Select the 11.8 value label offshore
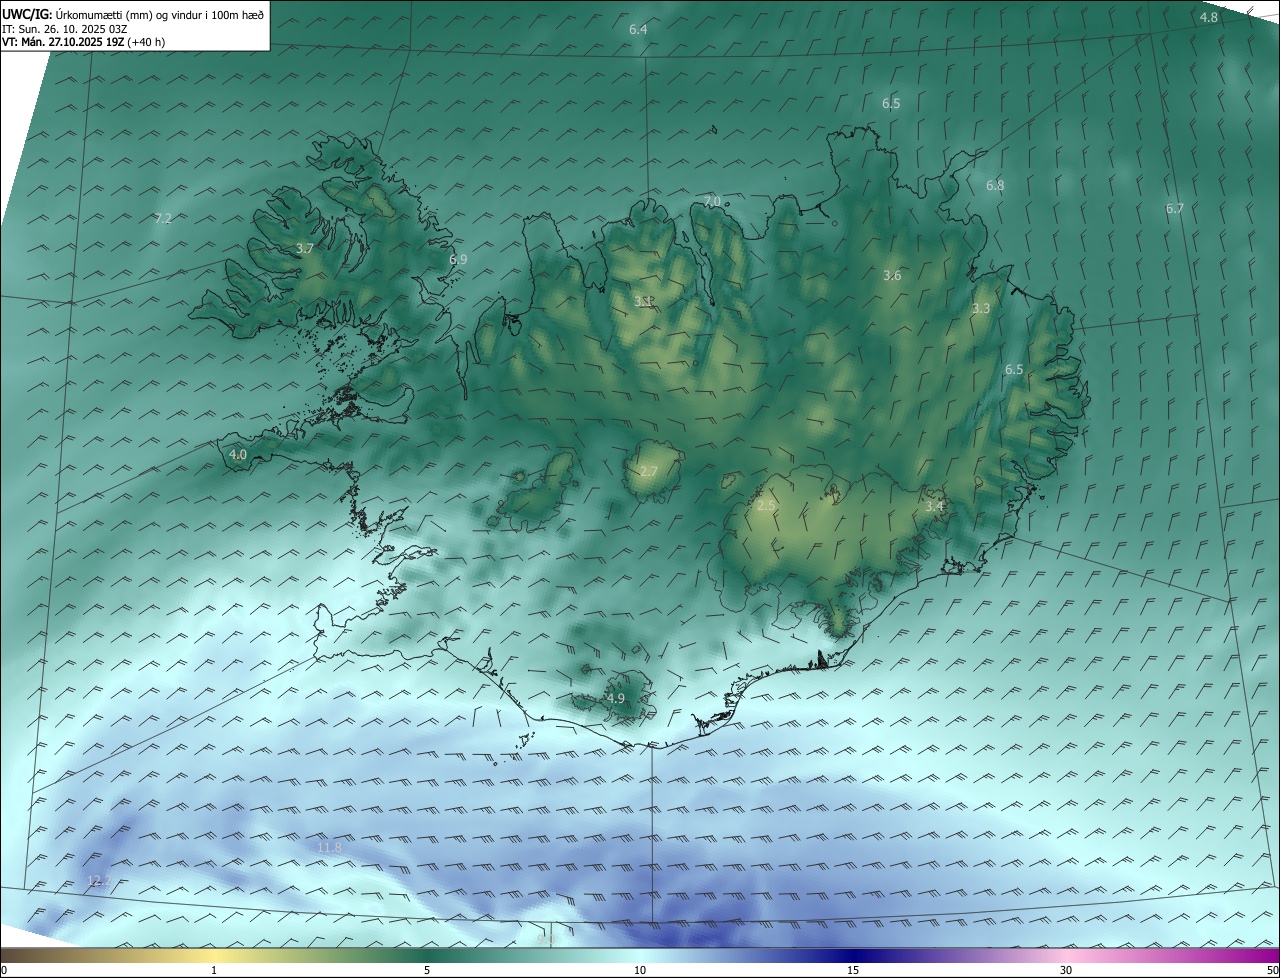The width and height of the screenshot is (1280, 978). pyautogui.click(x=329, y=848)
